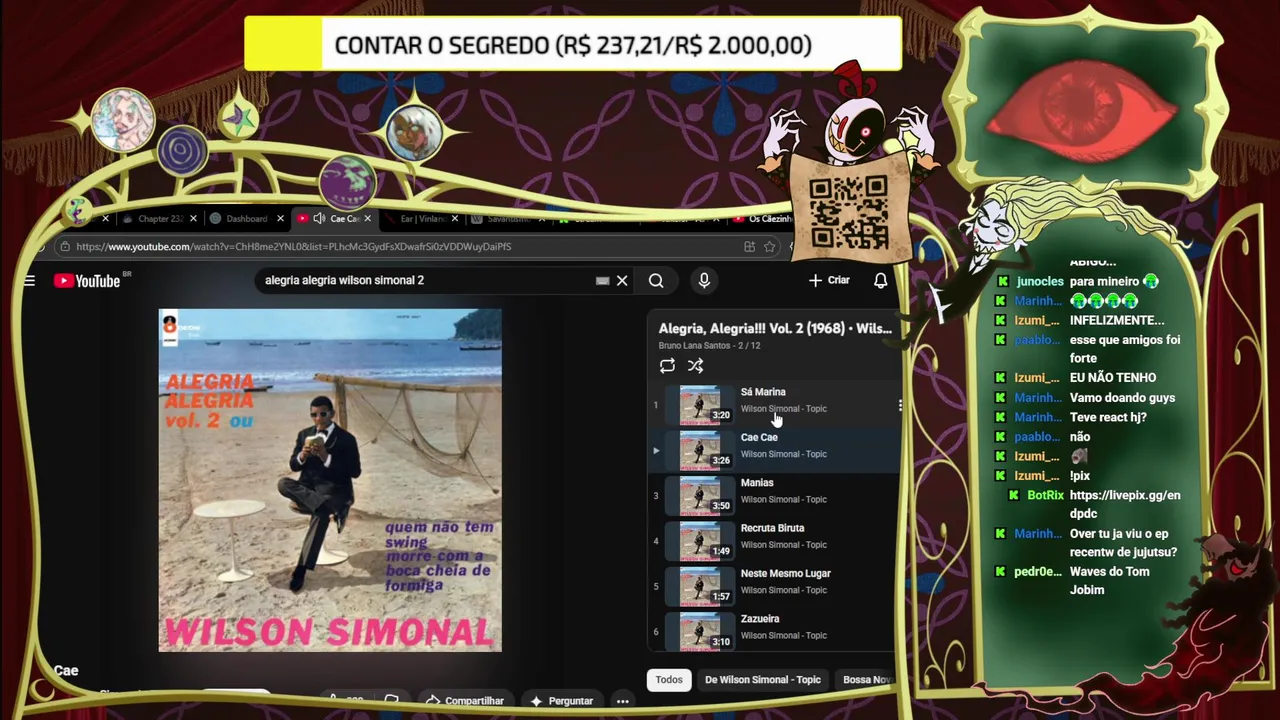
Task: Select the Cae Cae playlist entry
Action: click(x=775, y=450)
